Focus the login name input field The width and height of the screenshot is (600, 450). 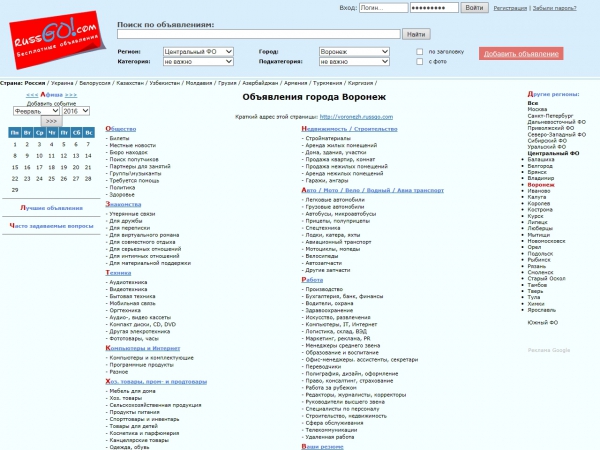point(383,8)
